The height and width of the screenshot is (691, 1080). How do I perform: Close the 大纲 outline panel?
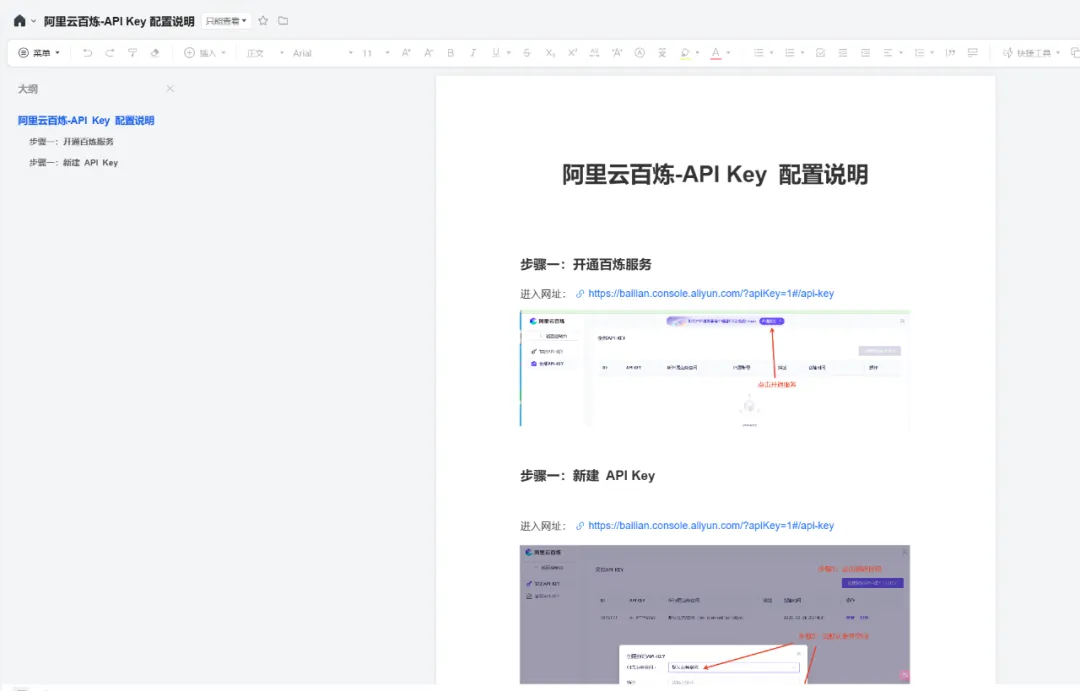170,88
